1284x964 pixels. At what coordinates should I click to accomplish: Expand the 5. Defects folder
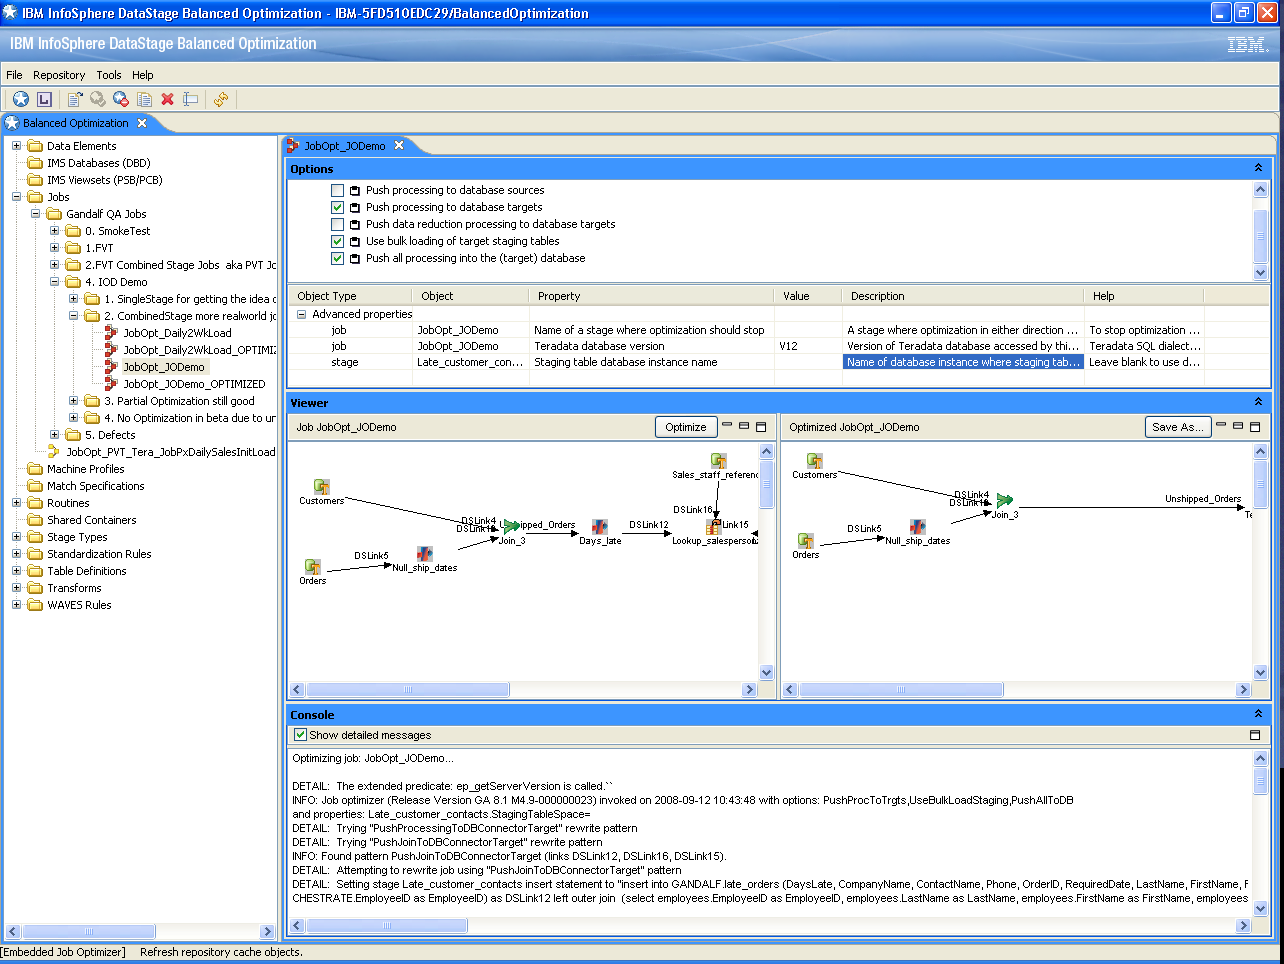point(54,435)
